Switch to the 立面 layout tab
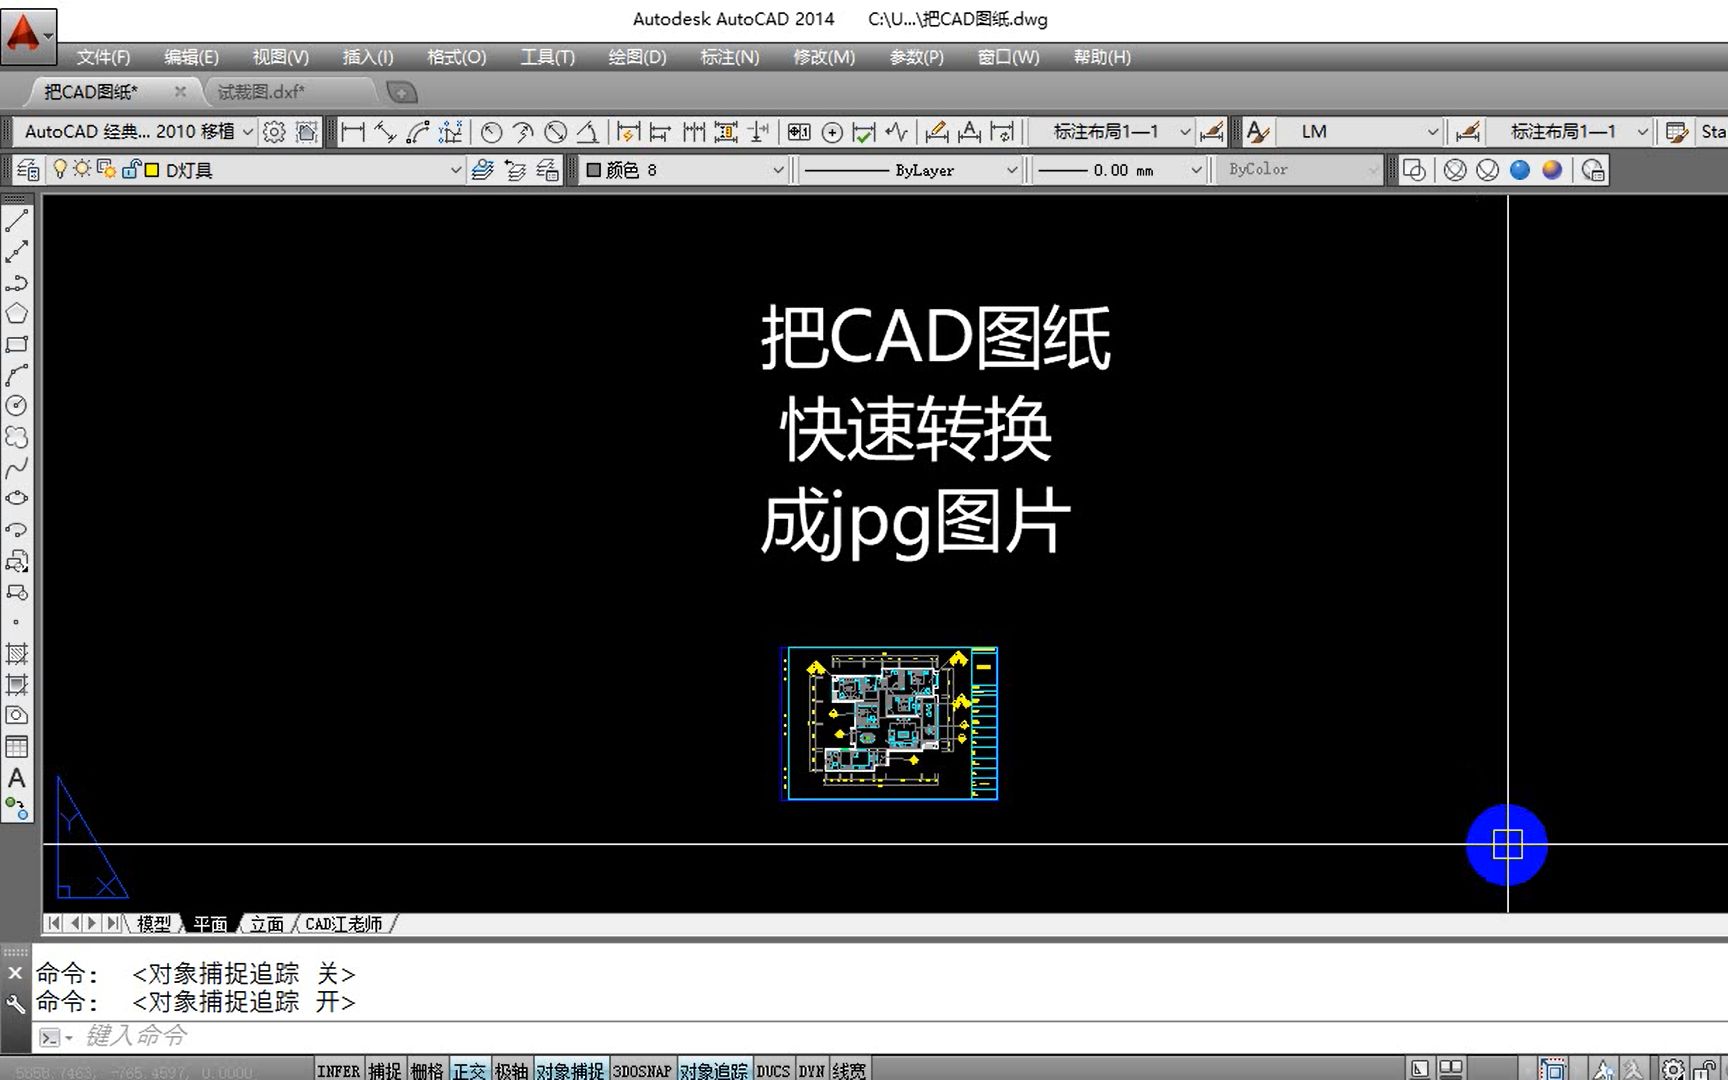 coord(267,924)
